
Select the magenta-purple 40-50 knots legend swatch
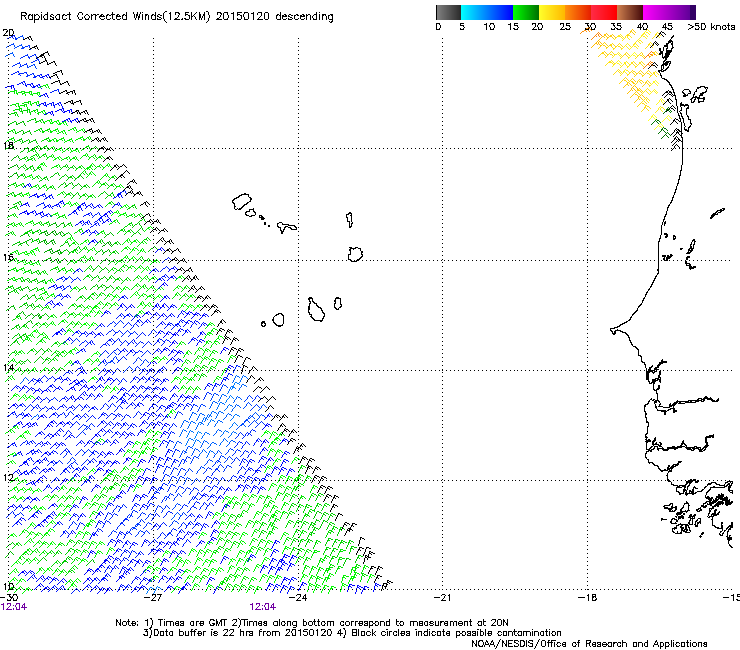pos(669,12)
